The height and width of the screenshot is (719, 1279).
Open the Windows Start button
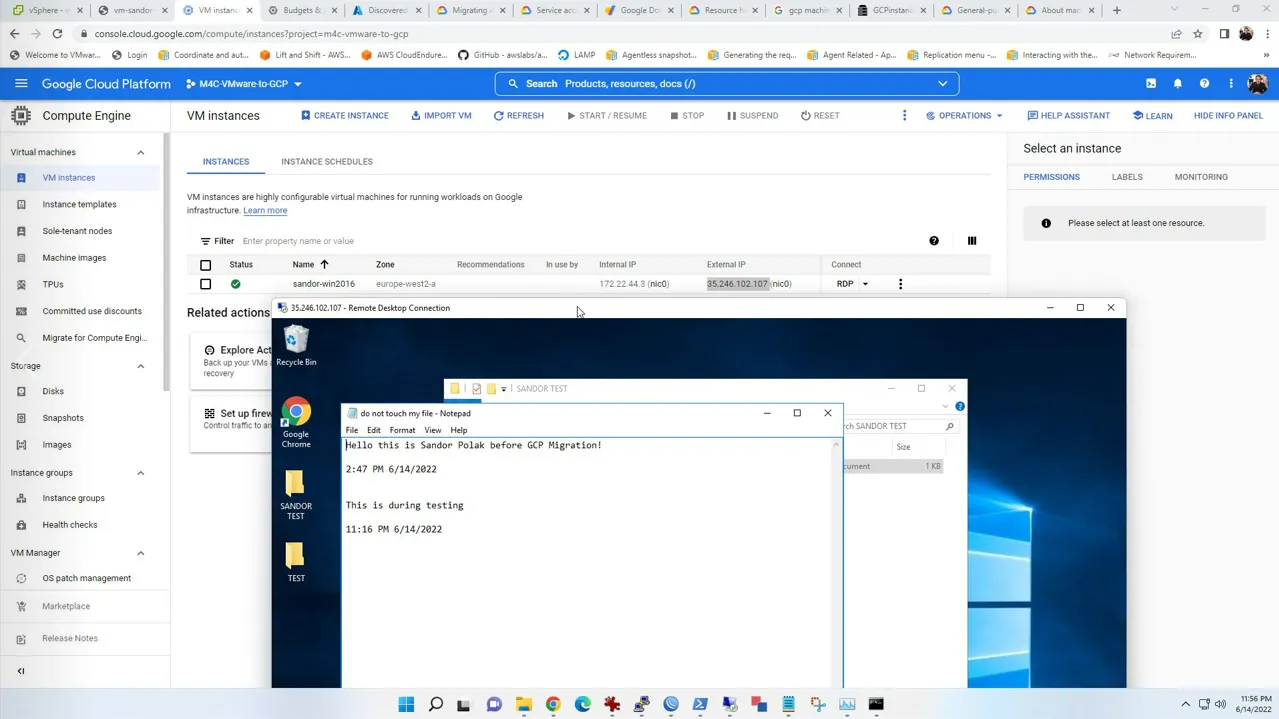coord(406,704)
